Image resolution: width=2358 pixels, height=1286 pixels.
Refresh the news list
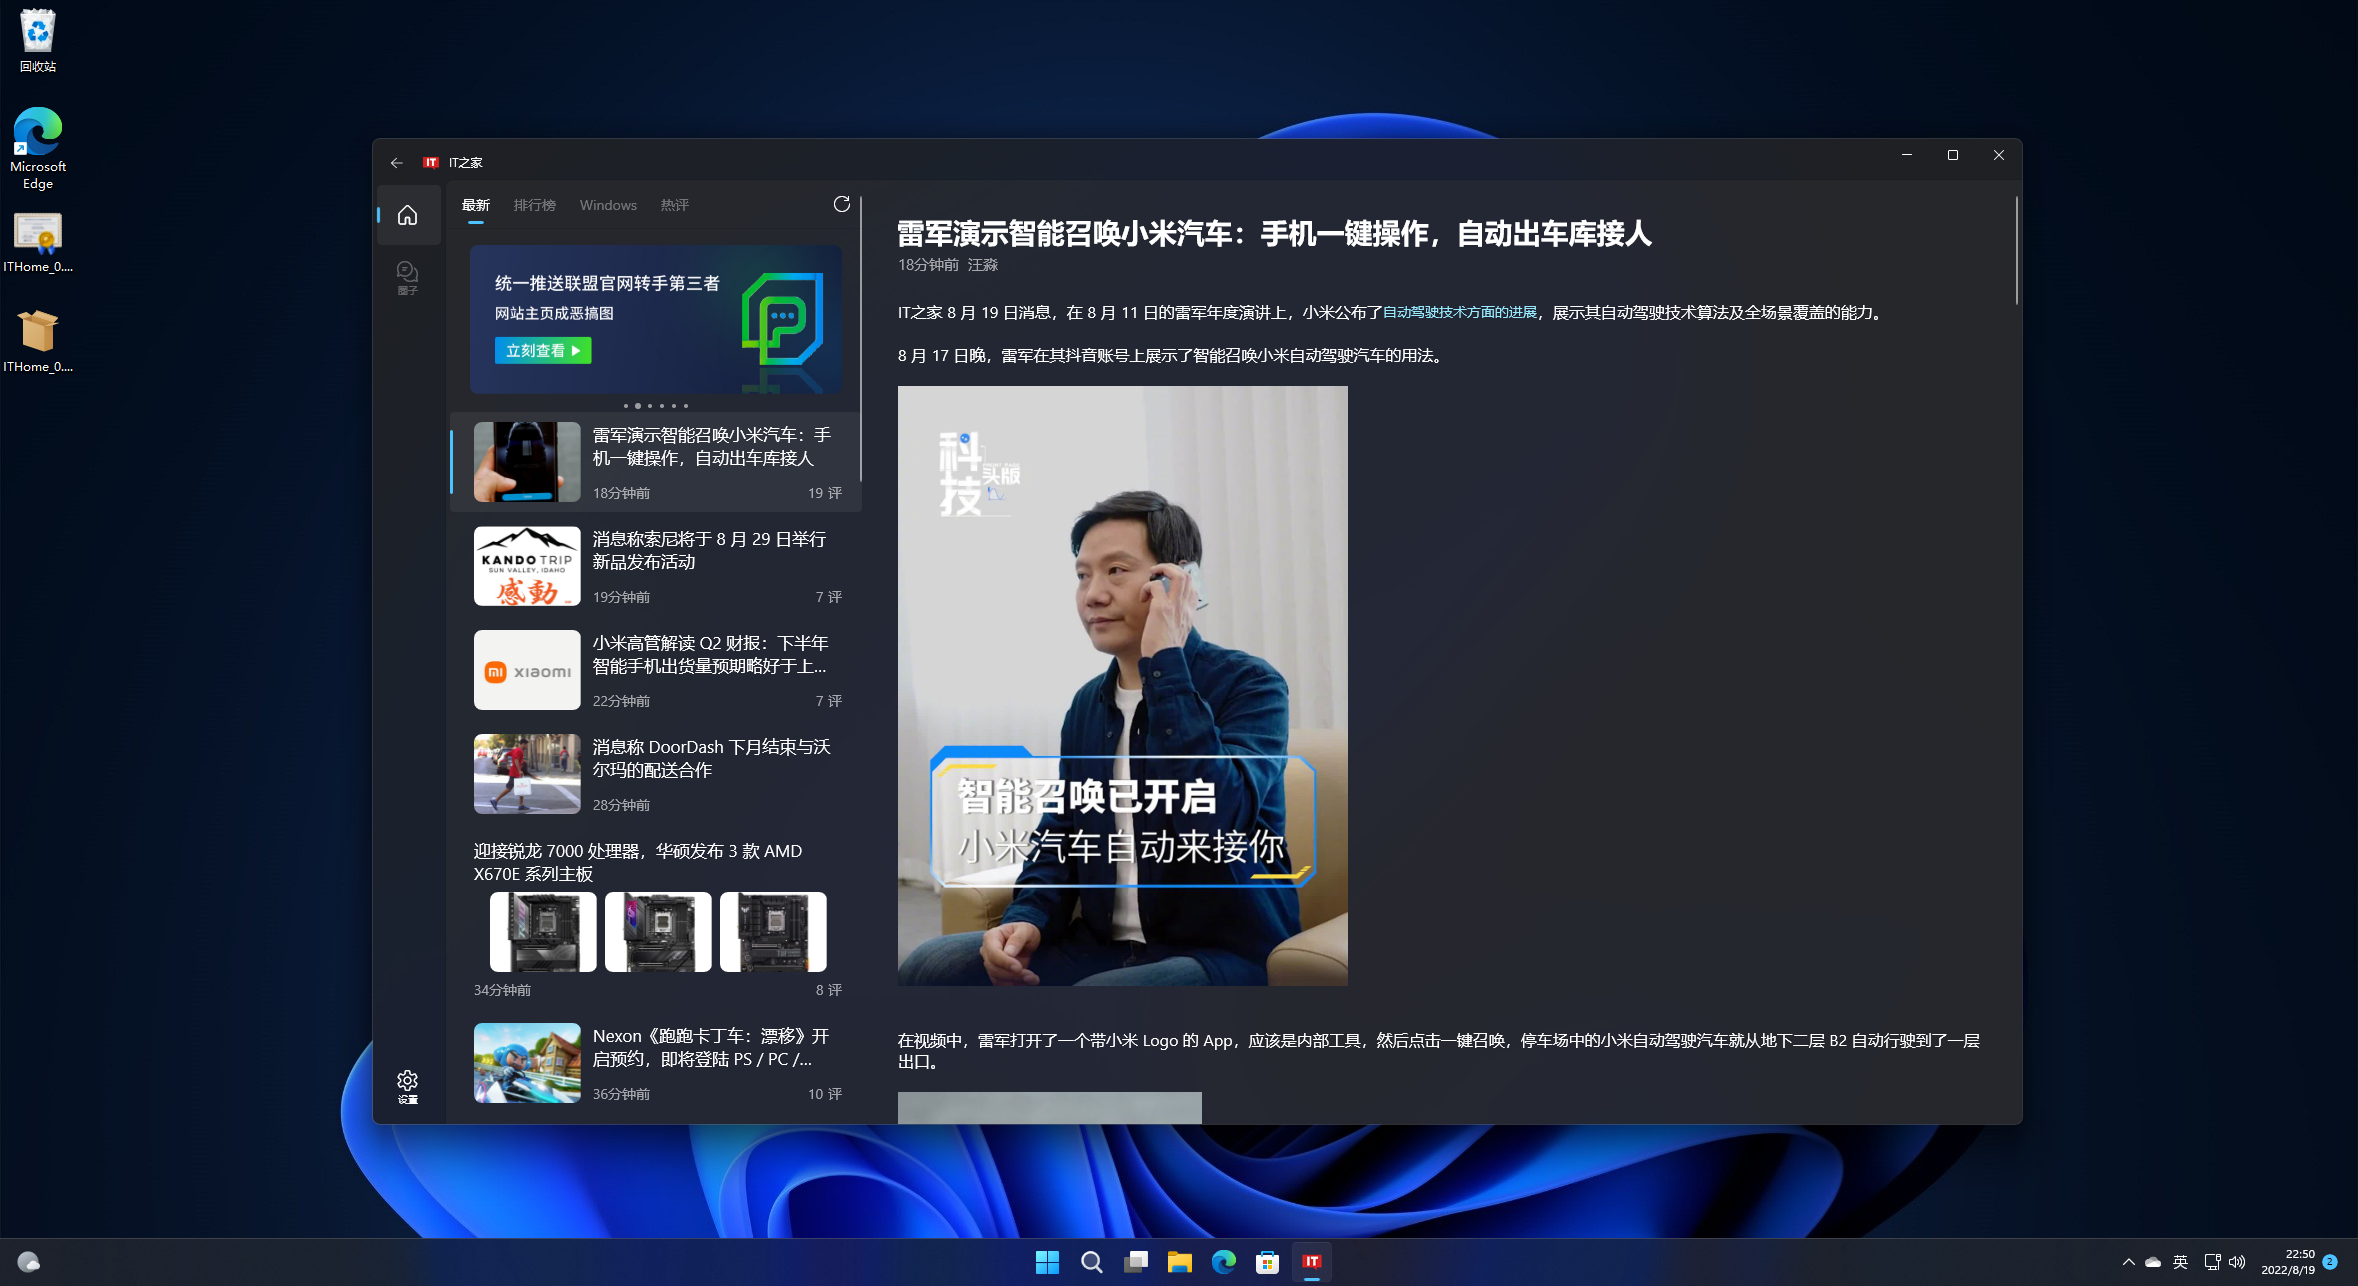(x=842, y=204)
